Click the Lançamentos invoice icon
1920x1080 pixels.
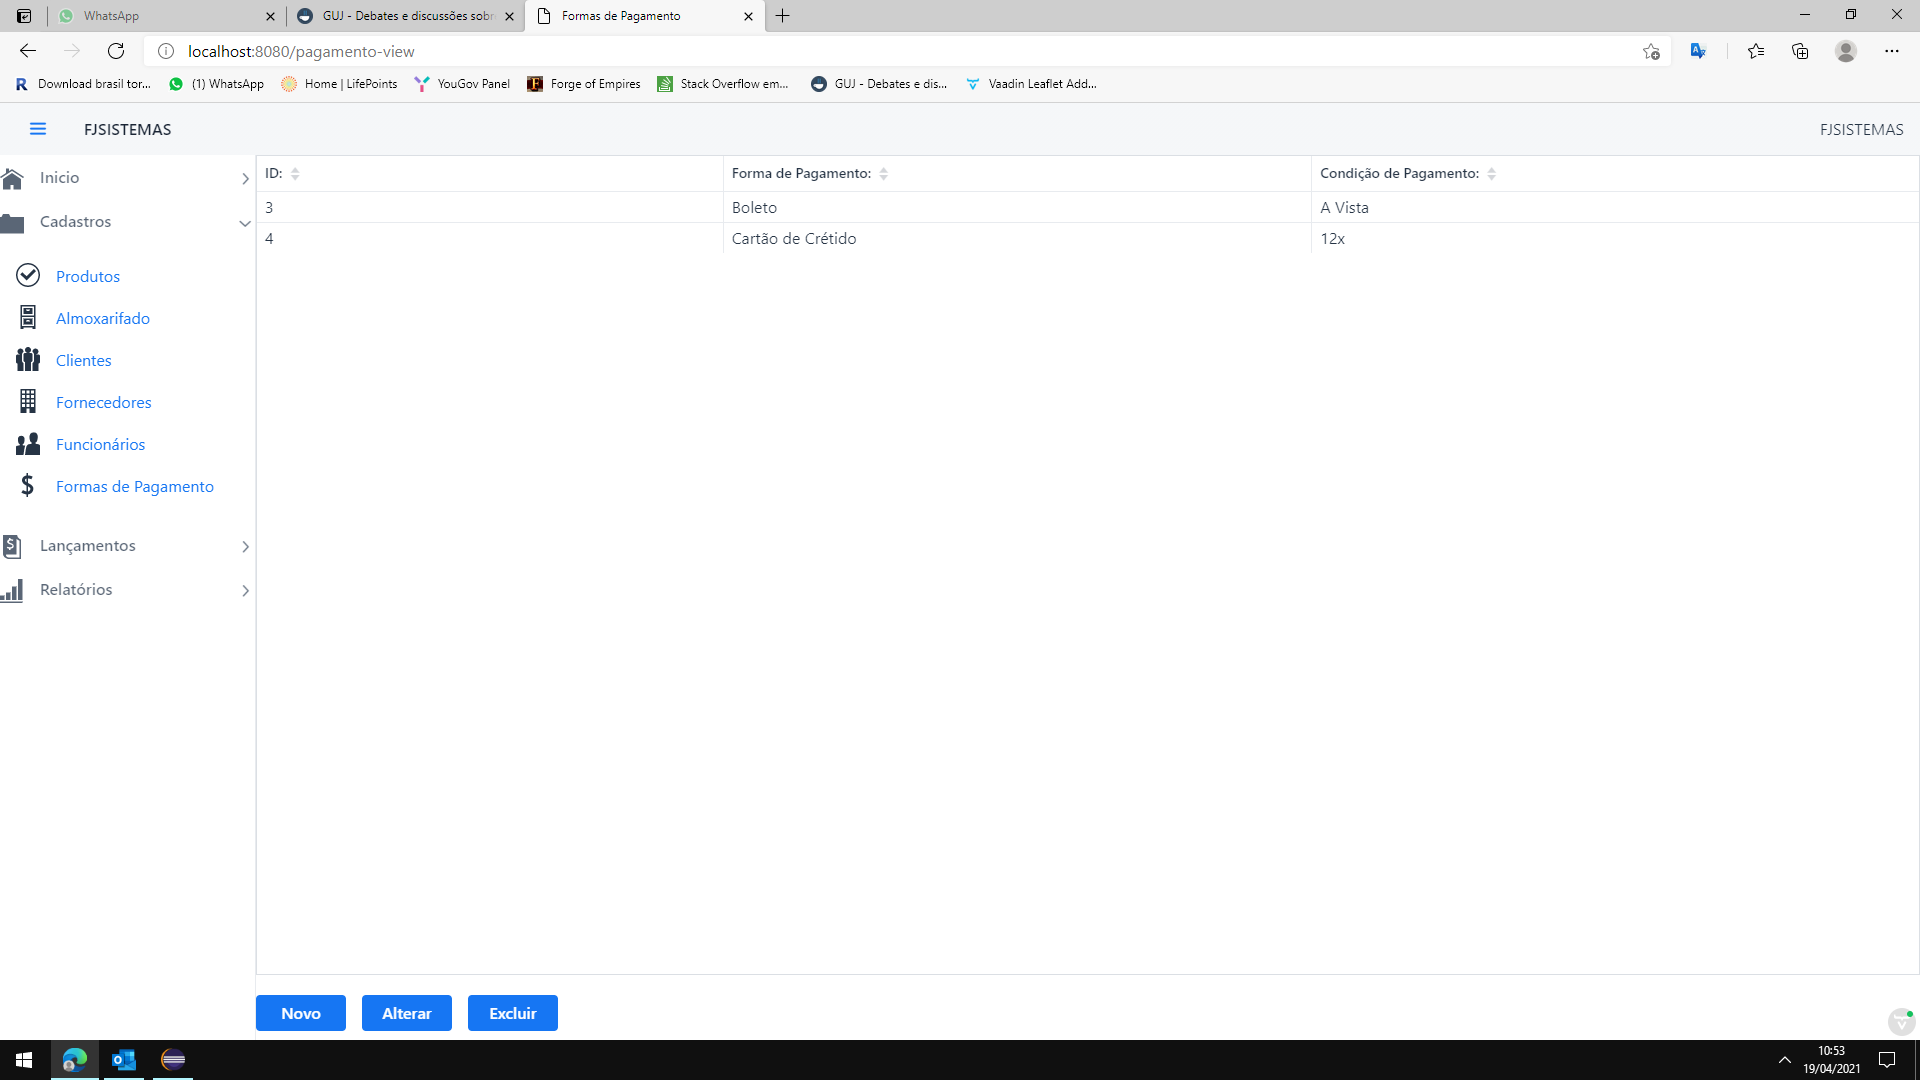point(12,546)
